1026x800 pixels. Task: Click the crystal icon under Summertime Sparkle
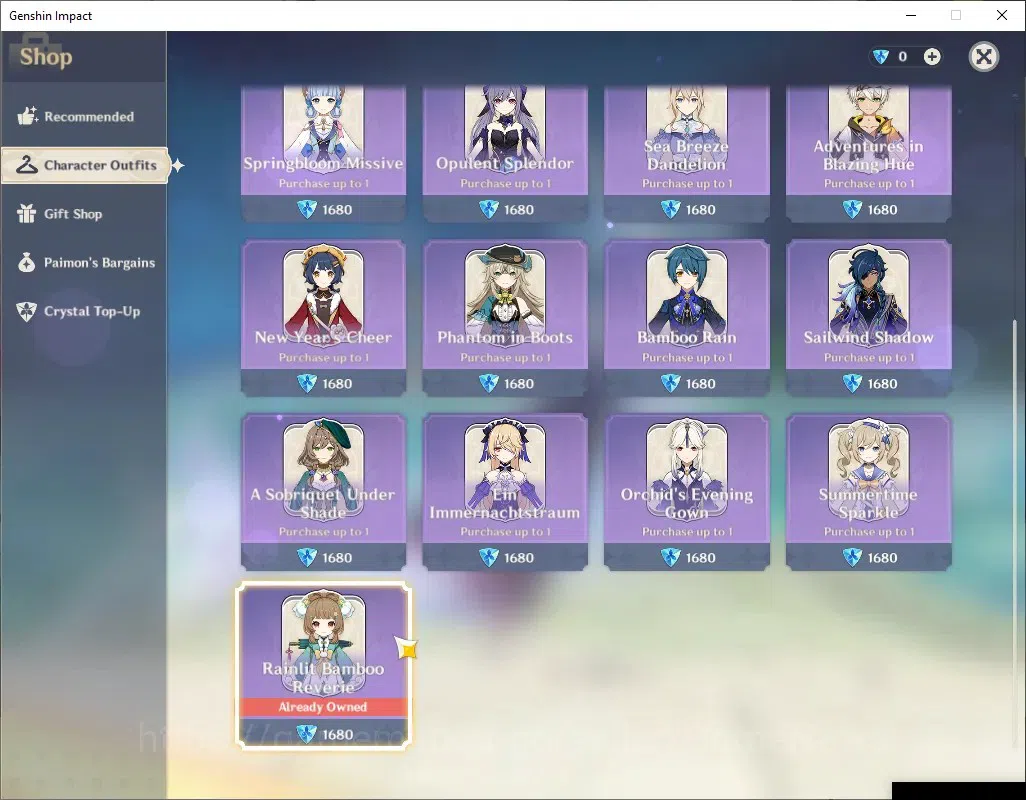[x=852, y=557]
